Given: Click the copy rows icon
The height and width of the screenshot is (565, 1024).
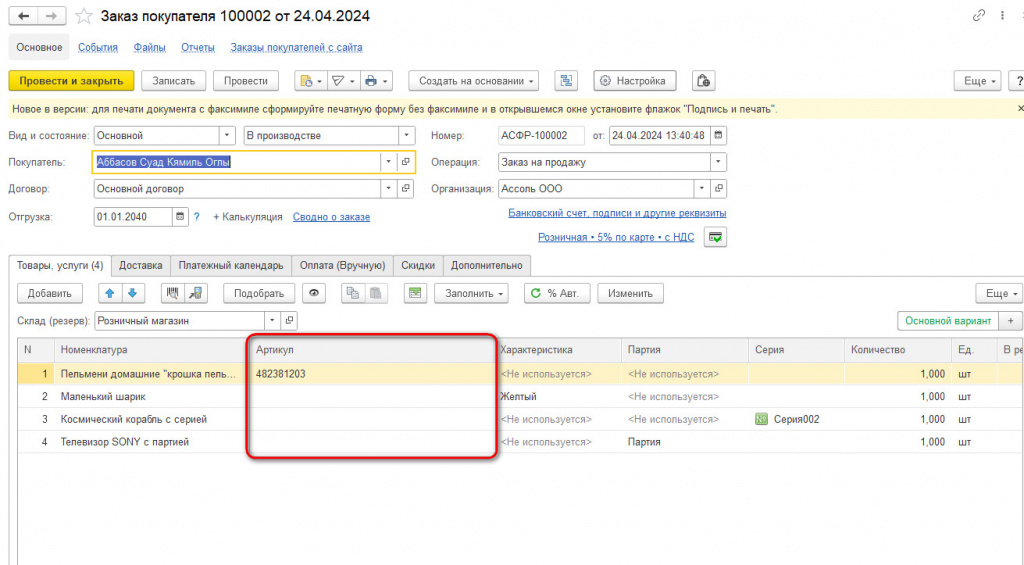Looking at the screenshot, I should coord(353,293).
